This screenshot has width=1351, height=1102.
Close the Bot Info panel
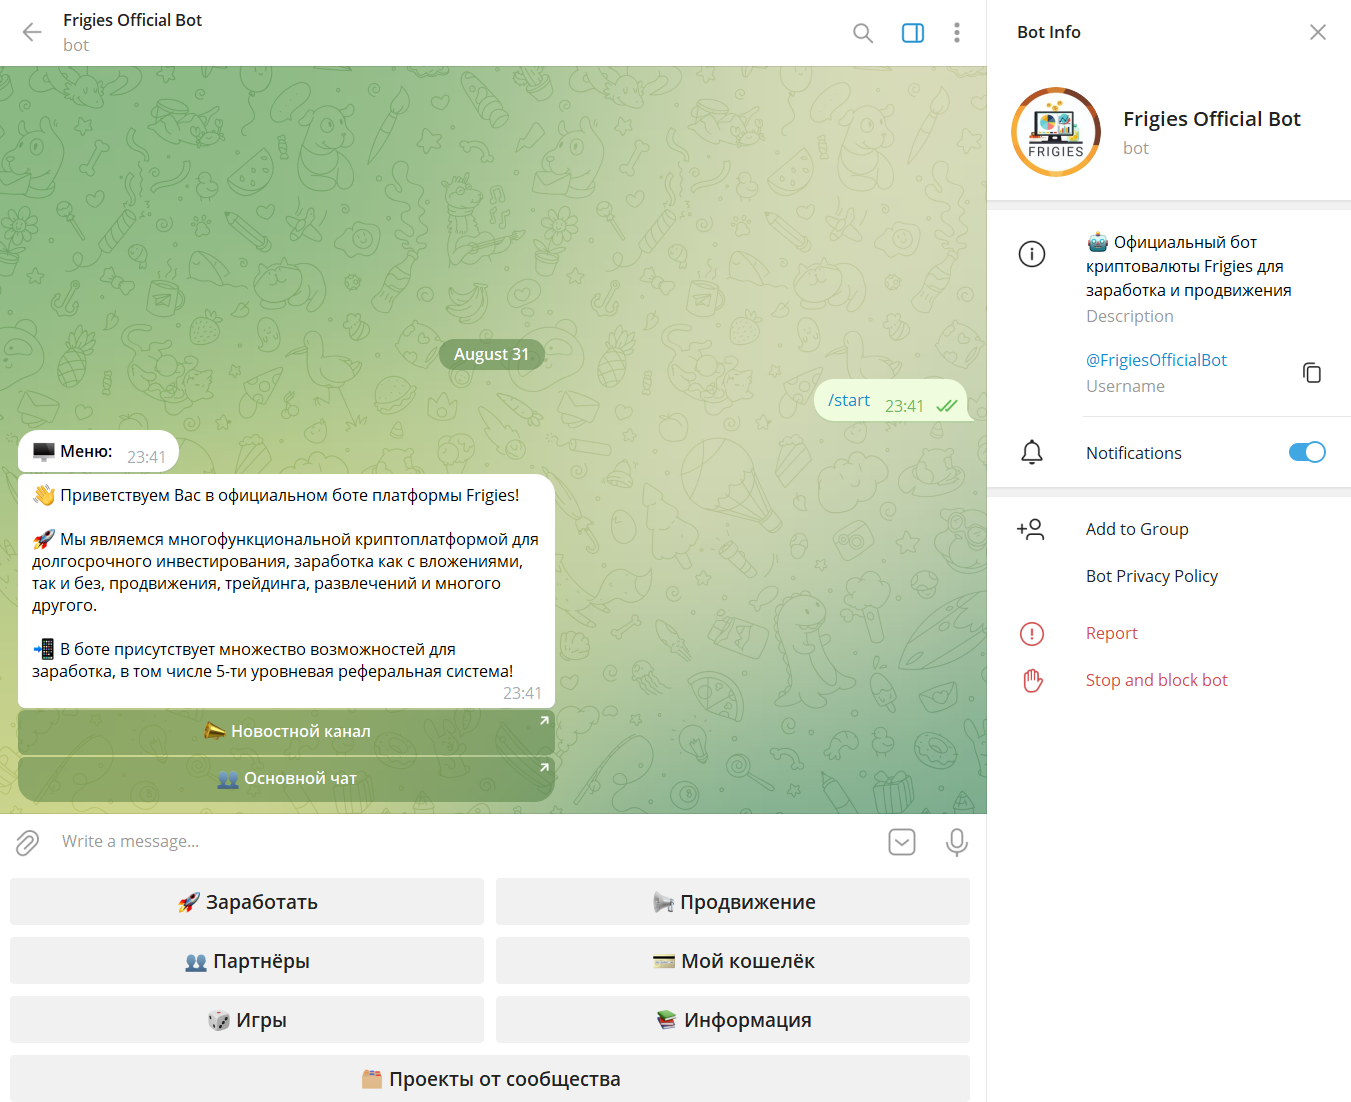[x=1318, y=32]
